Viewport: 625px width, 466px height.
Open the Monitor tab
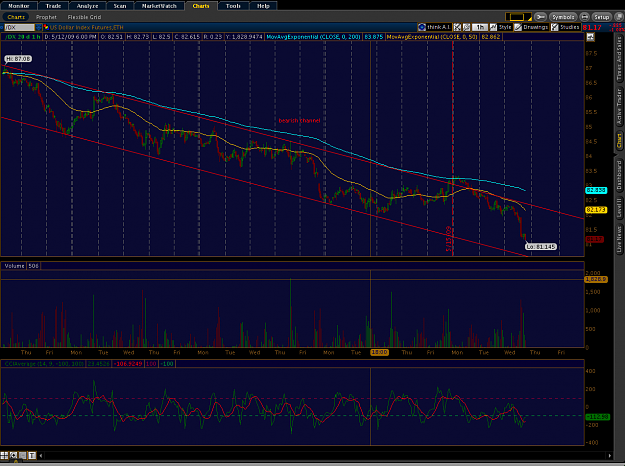pyautogui.click(x=19, y=6)
